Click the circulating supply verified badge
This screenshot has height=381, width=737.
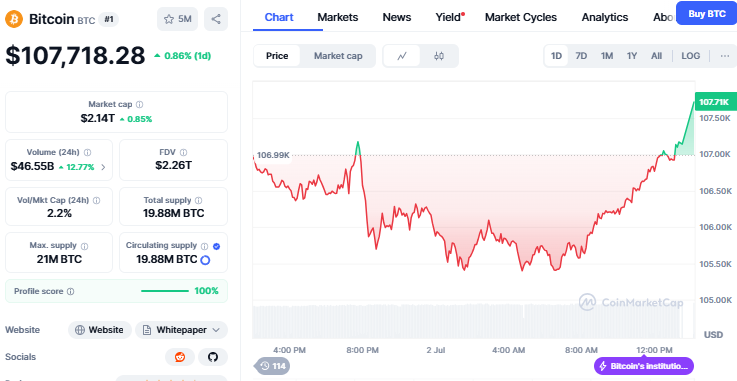[x=216, y=246]
